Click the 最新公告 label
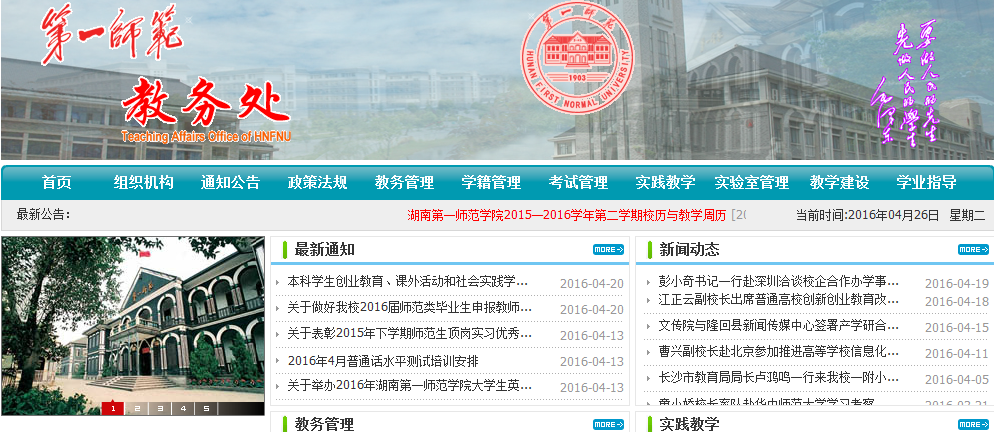Screen dimensions: 994x432 (x=43, y=214)
